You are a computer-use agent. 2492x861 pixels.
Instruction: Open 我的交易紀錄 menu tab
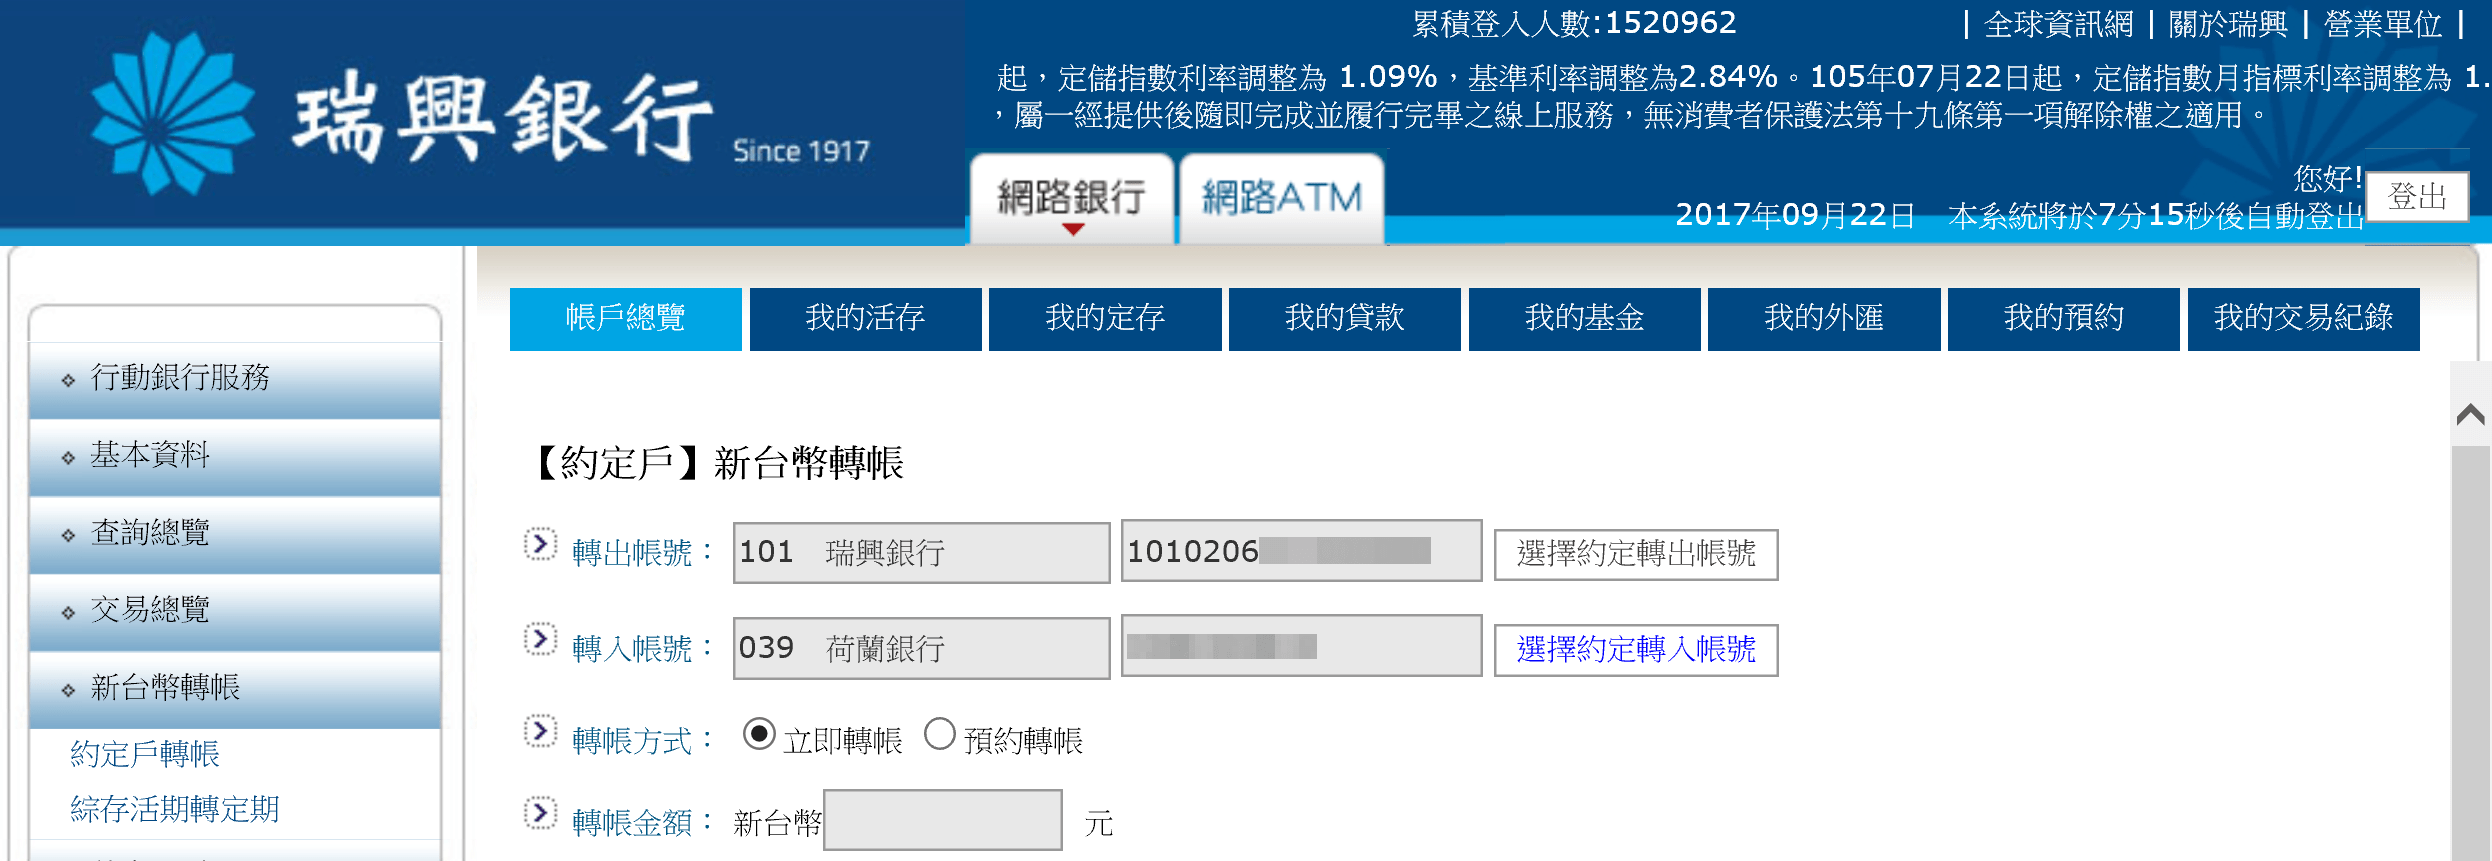[x=2304, y=319]
